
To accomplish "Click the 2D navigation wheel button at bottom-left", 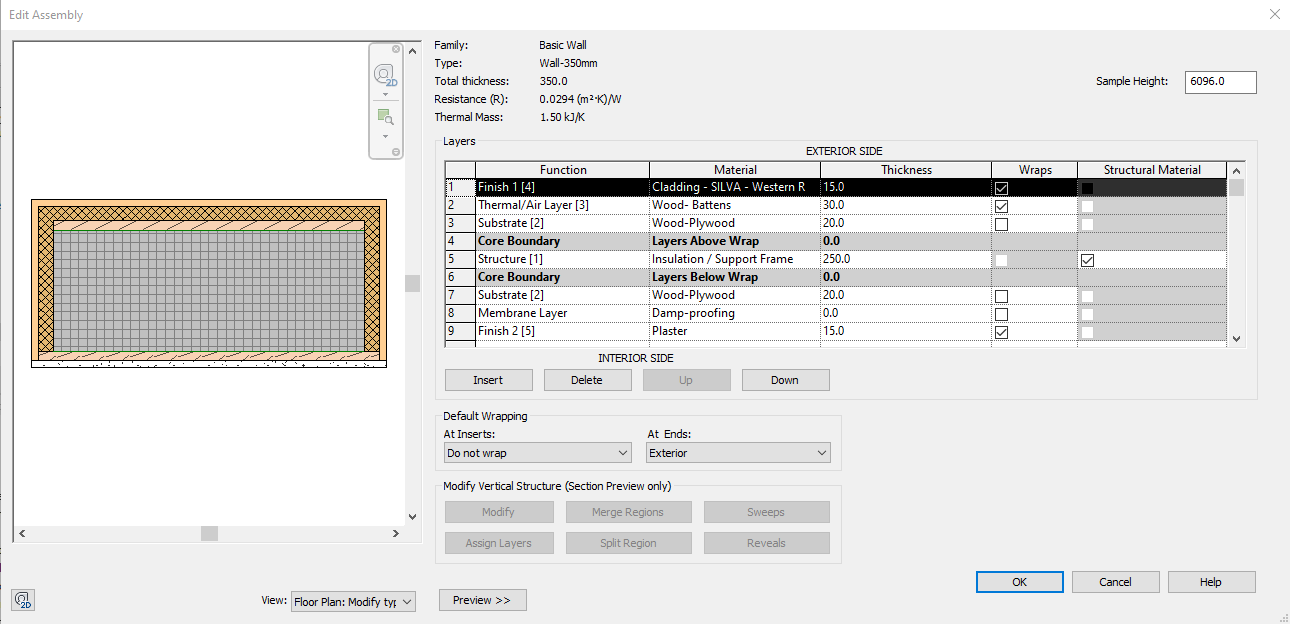I will pyautogui.click(x=23, y=600).
